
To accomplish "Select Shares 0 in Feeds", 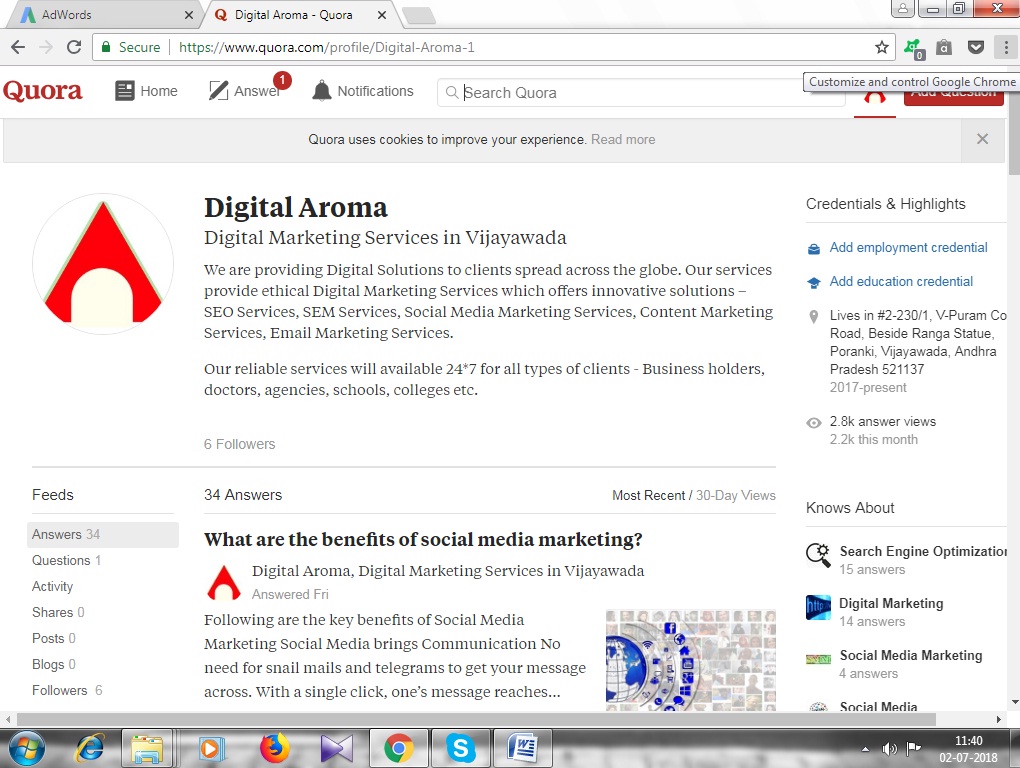I will click(x=58, y=613).
